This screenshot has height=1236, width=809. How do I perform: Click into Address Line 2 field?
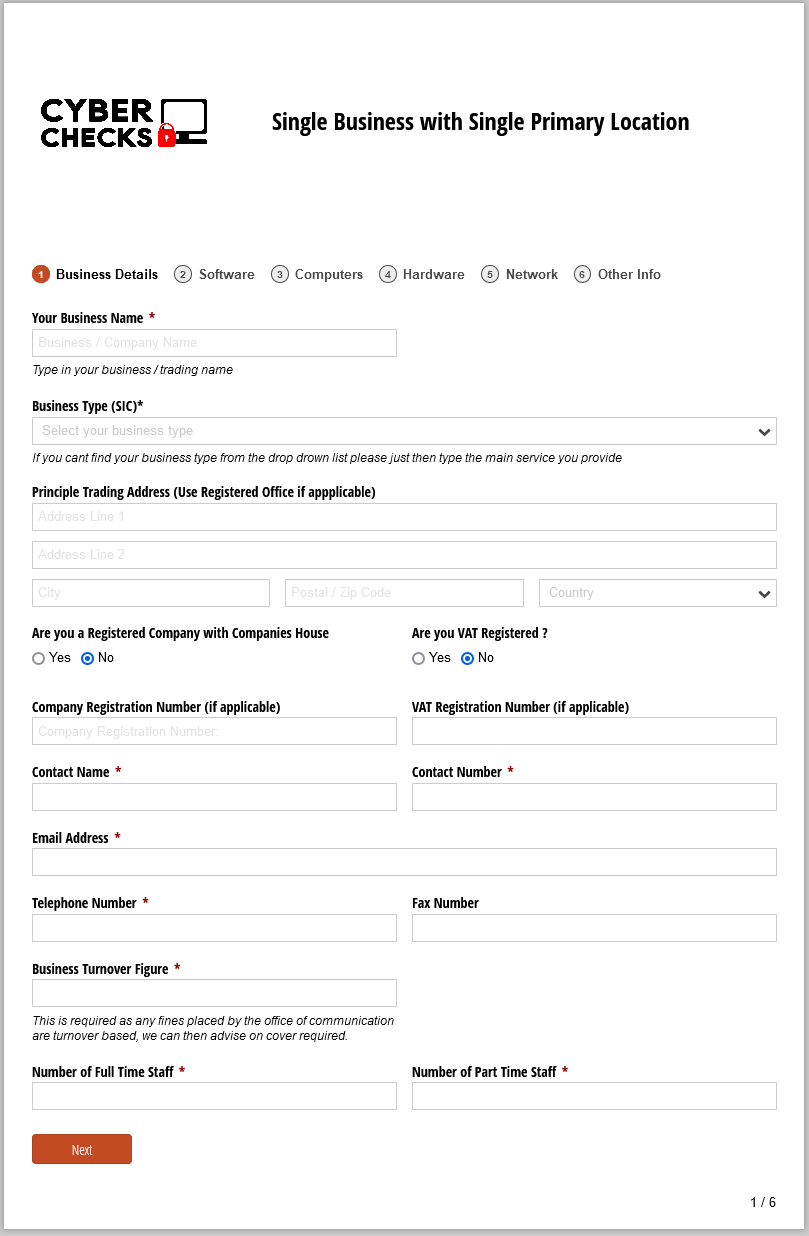[x=404, y=555]
